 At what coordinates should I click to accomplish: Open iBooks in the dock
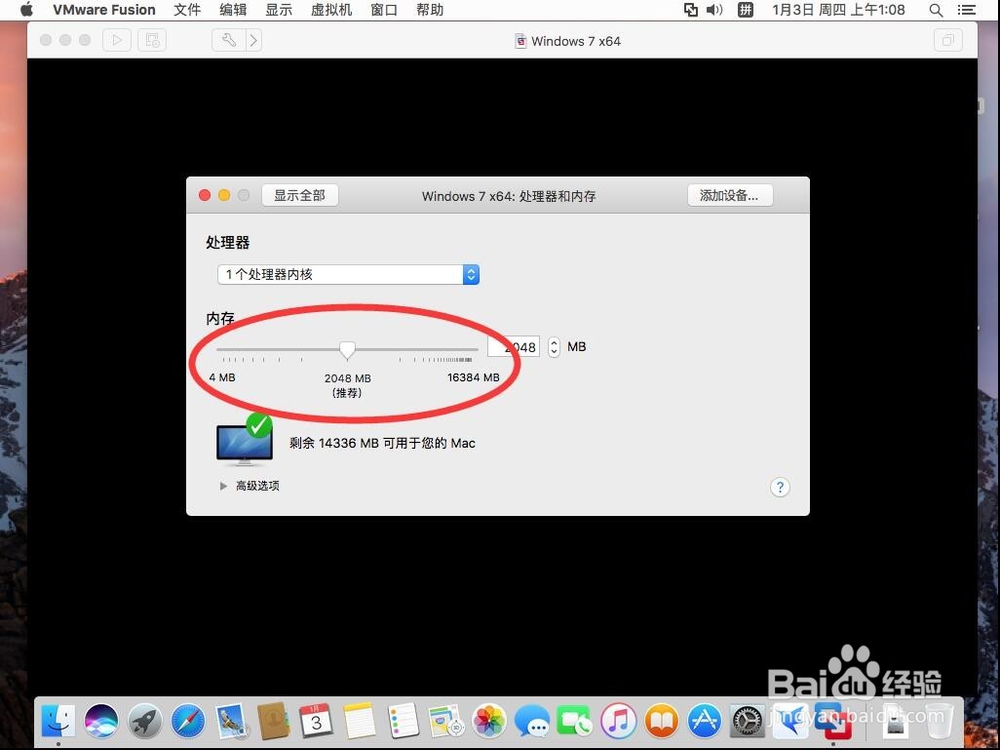[x=661, y=721]
